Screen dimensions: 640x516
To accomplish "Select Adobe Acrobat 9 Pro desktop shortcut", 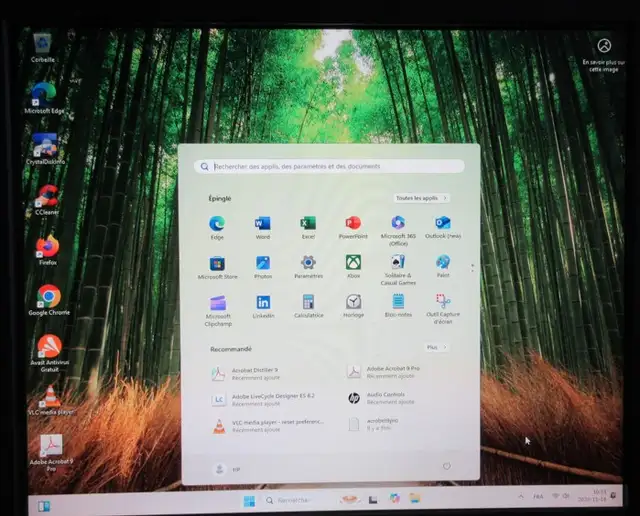I will (51, 453).
